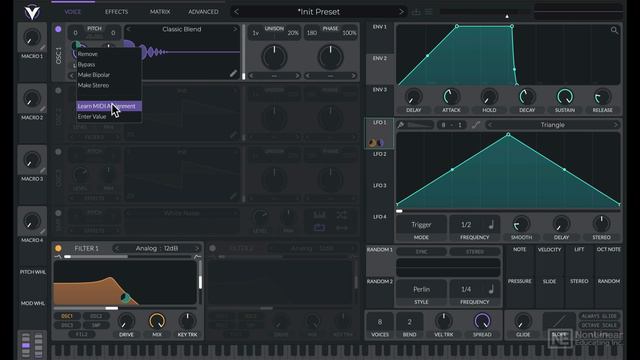Click the Spread knob
The width and height of the screenshot is (640, 360).
point(482,321)
